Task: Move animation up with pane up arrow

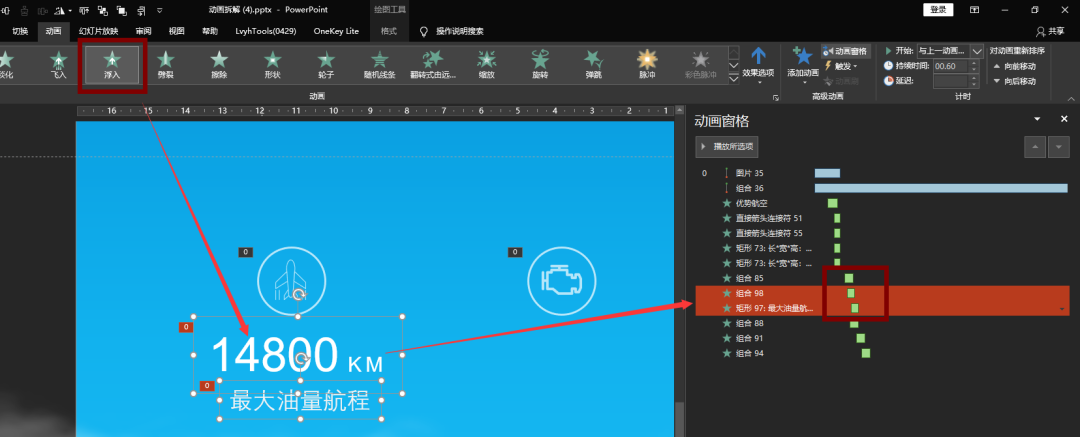Action: click(x=1035, y=147)
